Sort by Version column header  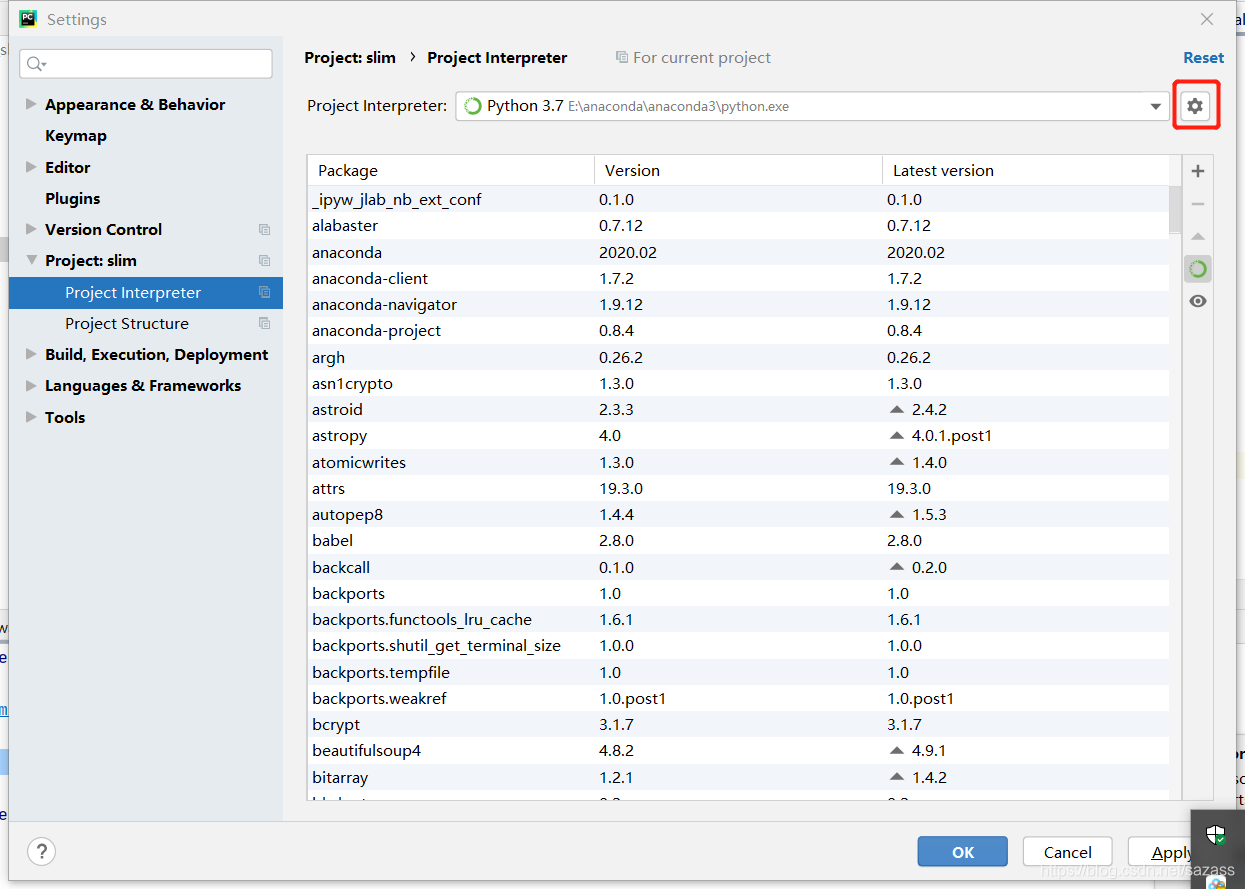click(738, 171)
